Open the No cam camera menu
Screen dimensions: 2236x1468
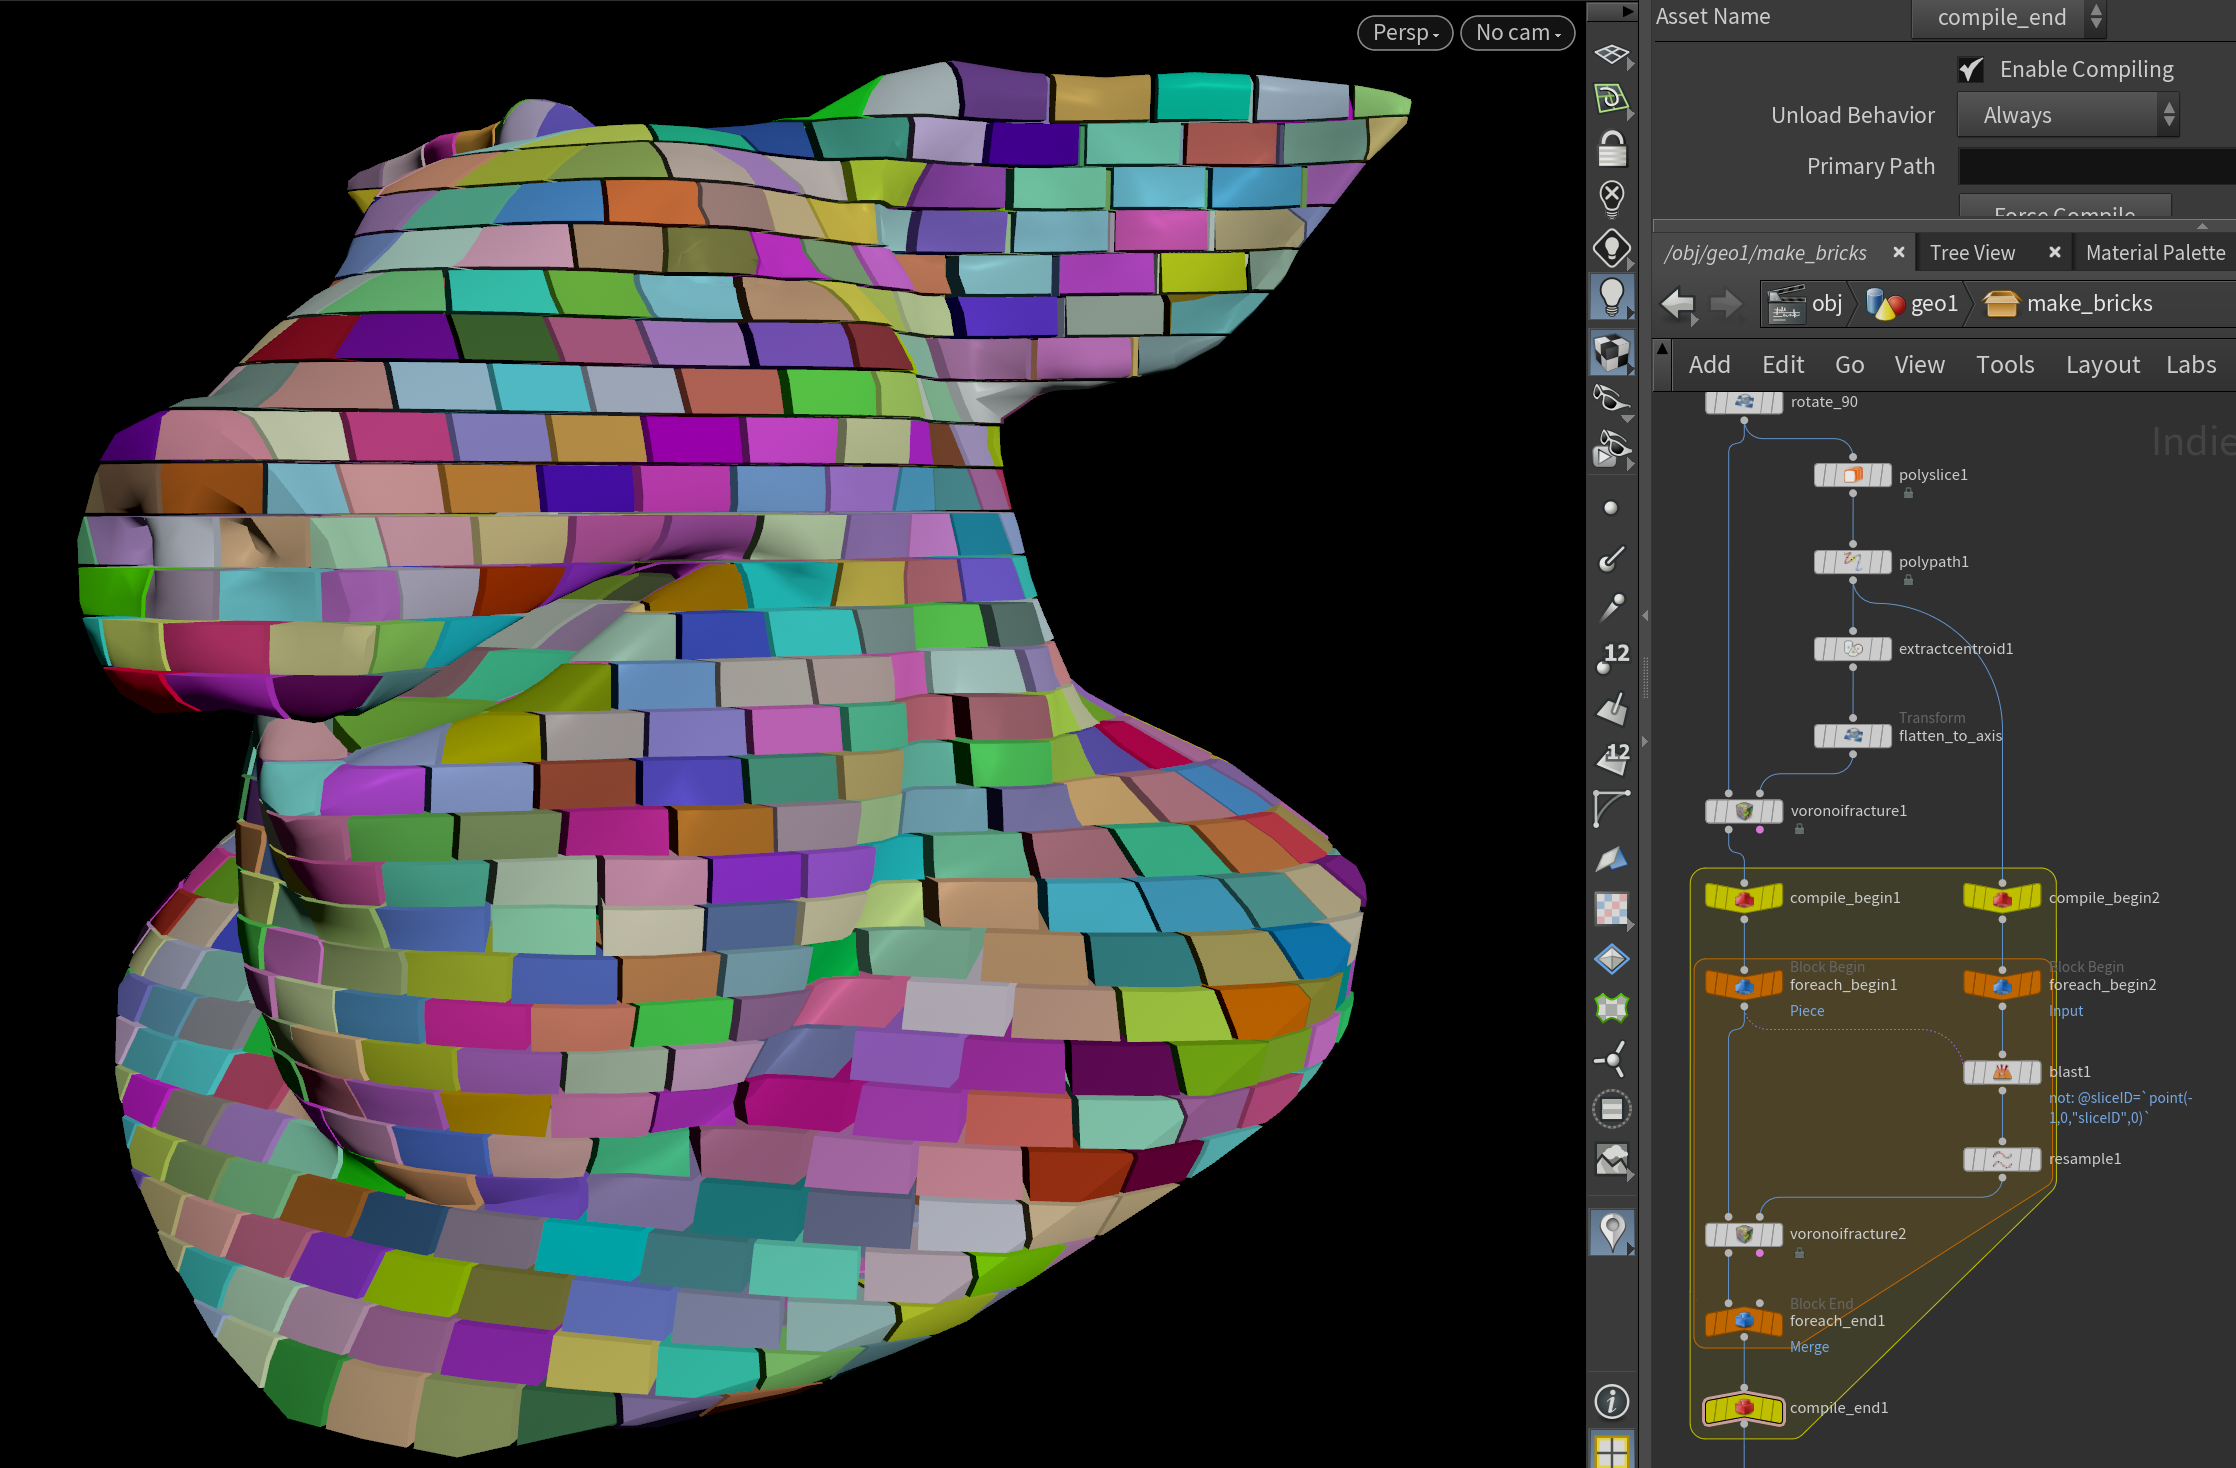click(x=1517, y=33)
